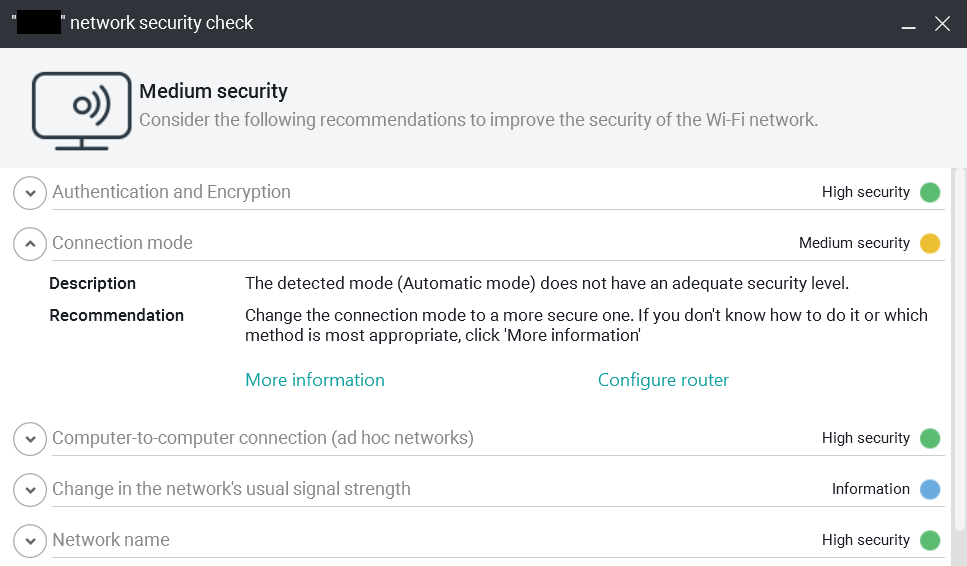The width and height of the screenshot is (967, 566).
Task: Click the vertical scrollbar on right
Action: pyautogui.click(x=959, y=350)
